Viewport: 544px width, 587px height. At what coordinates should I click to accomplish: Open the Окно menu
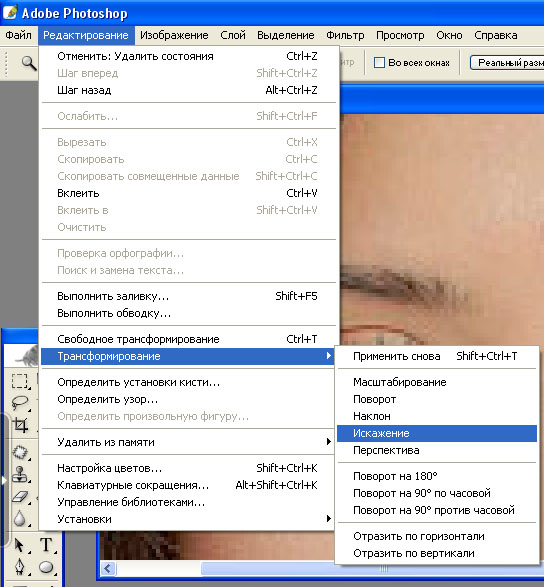(449, 35)
